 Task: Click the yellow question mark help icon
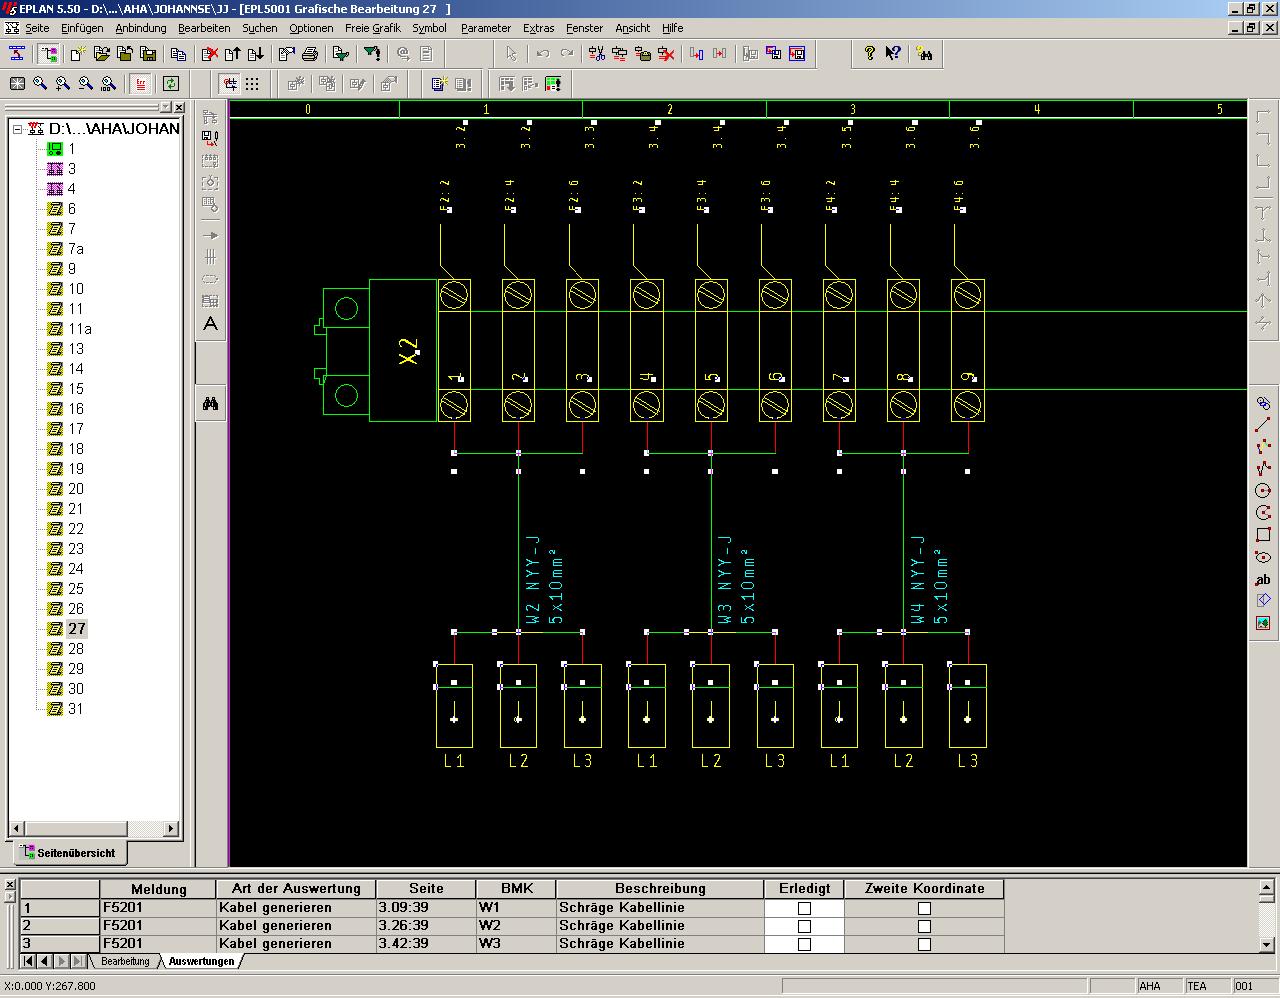(x=869, y=54)
